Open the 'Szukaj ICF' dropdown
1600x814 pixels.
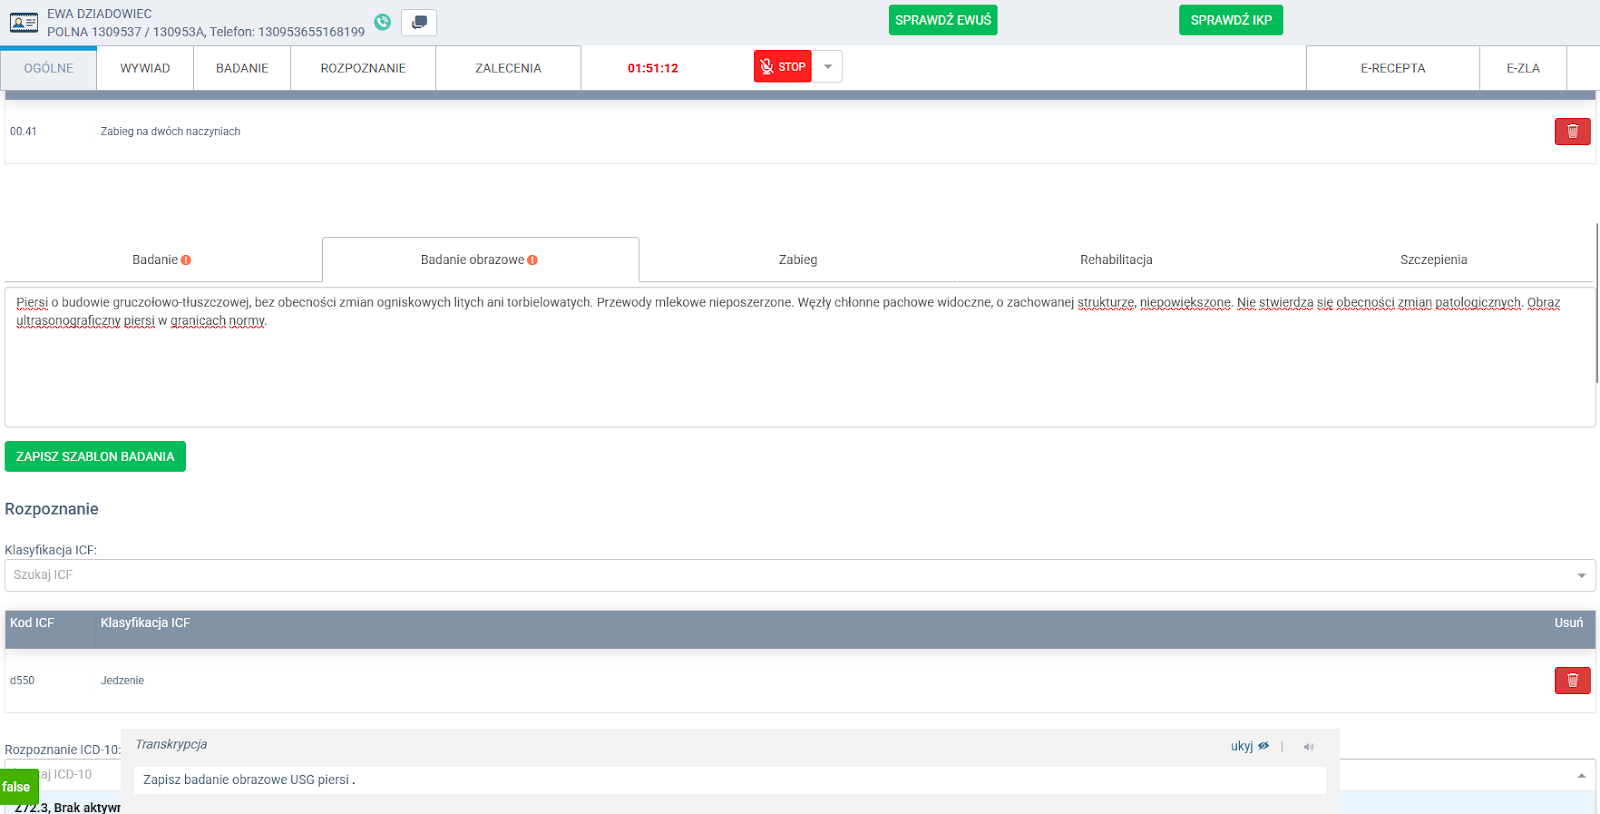(x=1581, y=575)
